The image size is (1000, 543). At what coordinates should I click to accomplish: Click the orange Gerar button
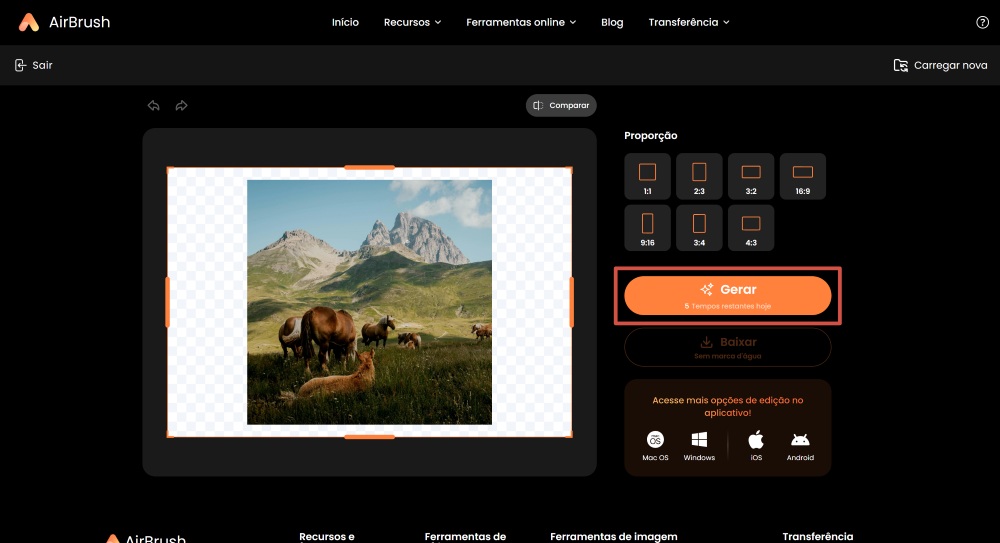(x=728, y=295)
